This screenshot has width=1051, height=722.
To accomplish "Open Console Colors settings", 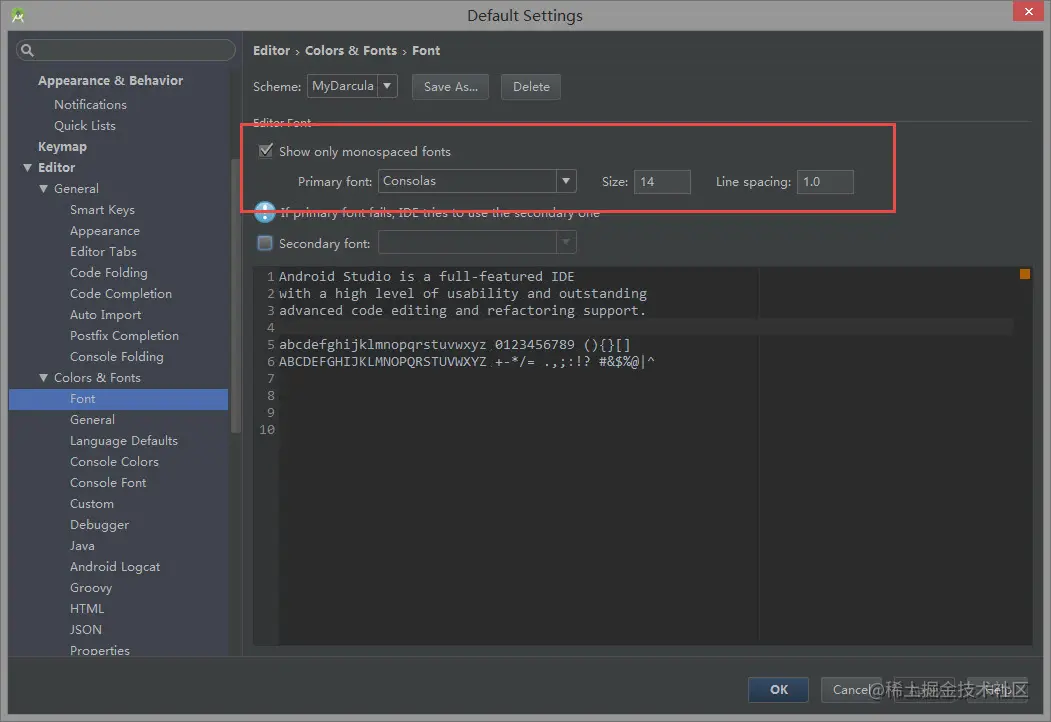I will tap(115, 462).
